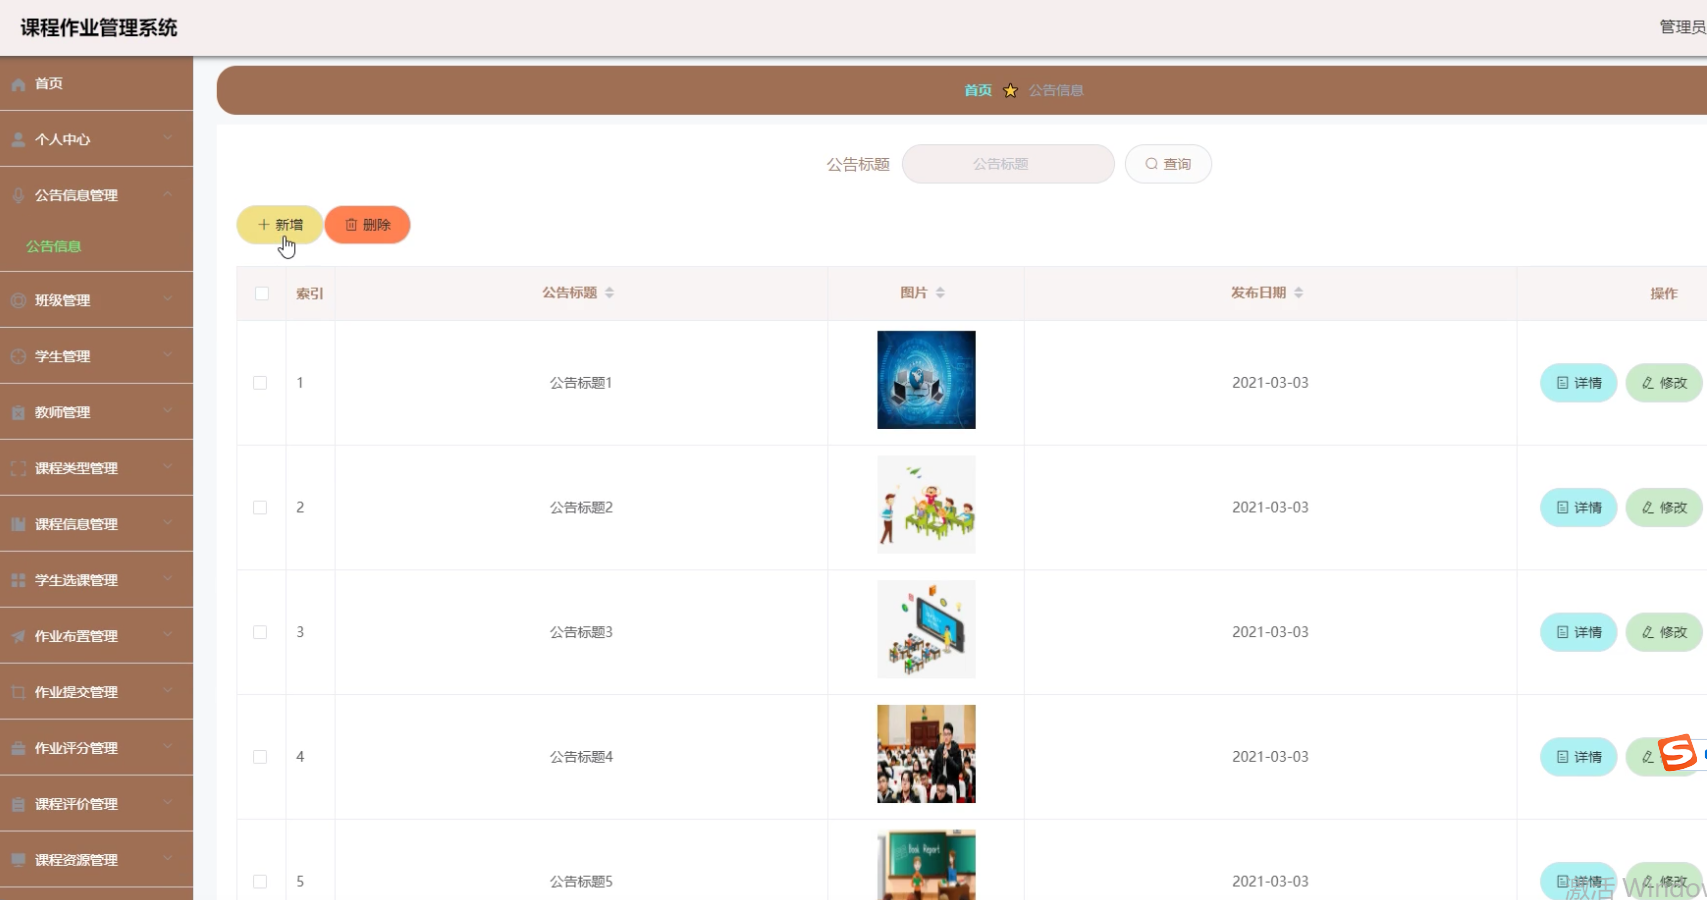Sort by 发布日期 column arrows

[x=1298, y=293]
